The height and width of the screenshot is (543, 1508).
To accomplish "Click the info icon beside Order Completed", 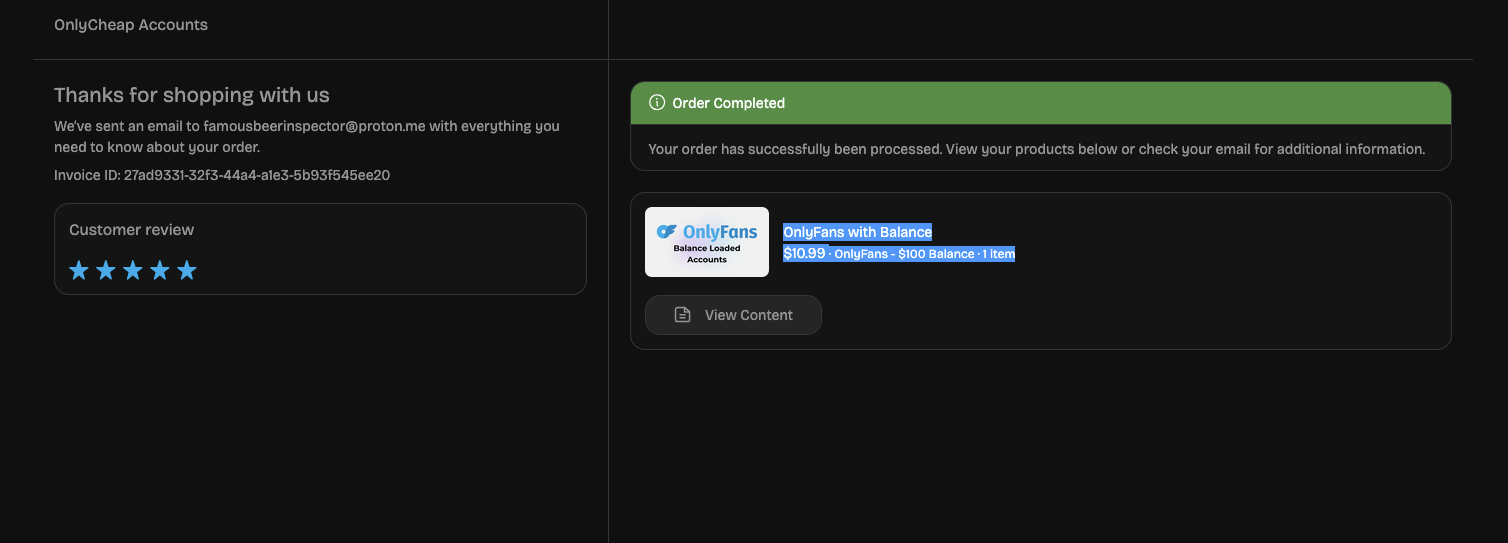I will click(x=657, y=103).
